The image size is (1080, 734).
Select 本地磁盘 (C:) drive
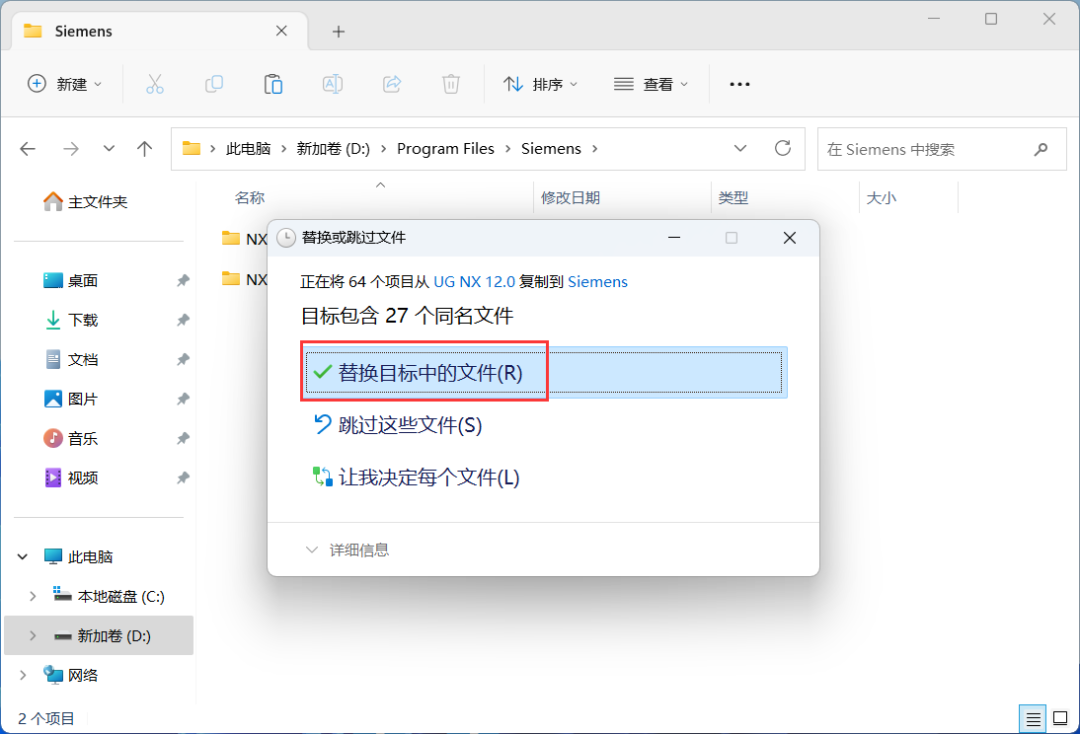[110, 596]
